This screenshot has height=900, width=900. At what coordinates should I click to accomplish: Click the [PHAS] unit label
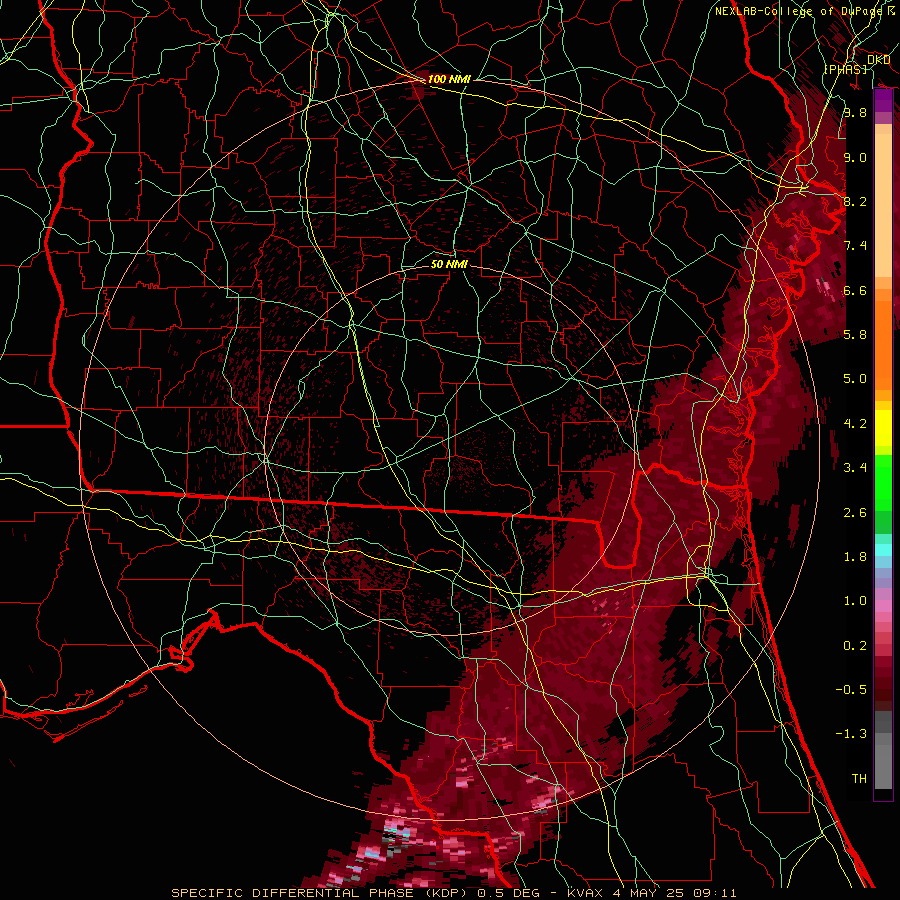click(845, 69)
